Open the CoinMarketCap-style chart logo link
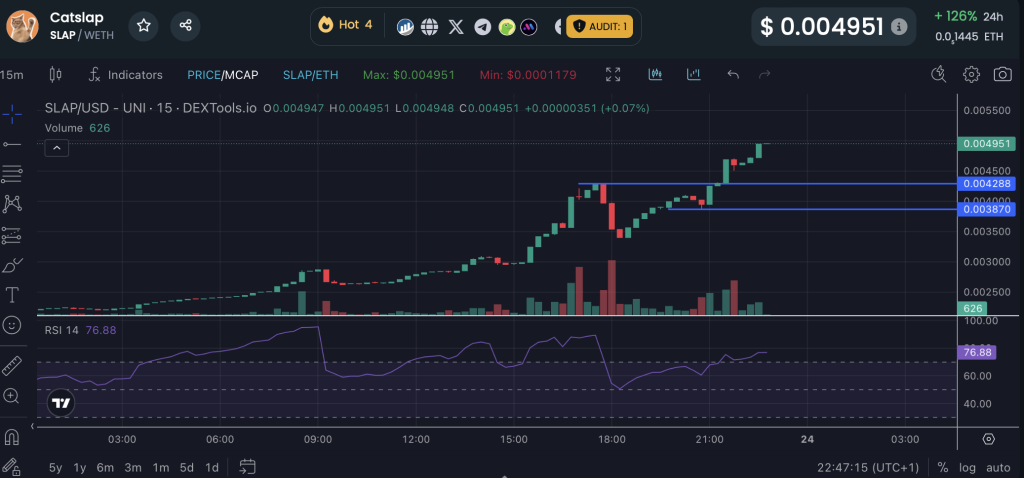The height and width of the screenshot is (478, 1024). coord(406,27)
